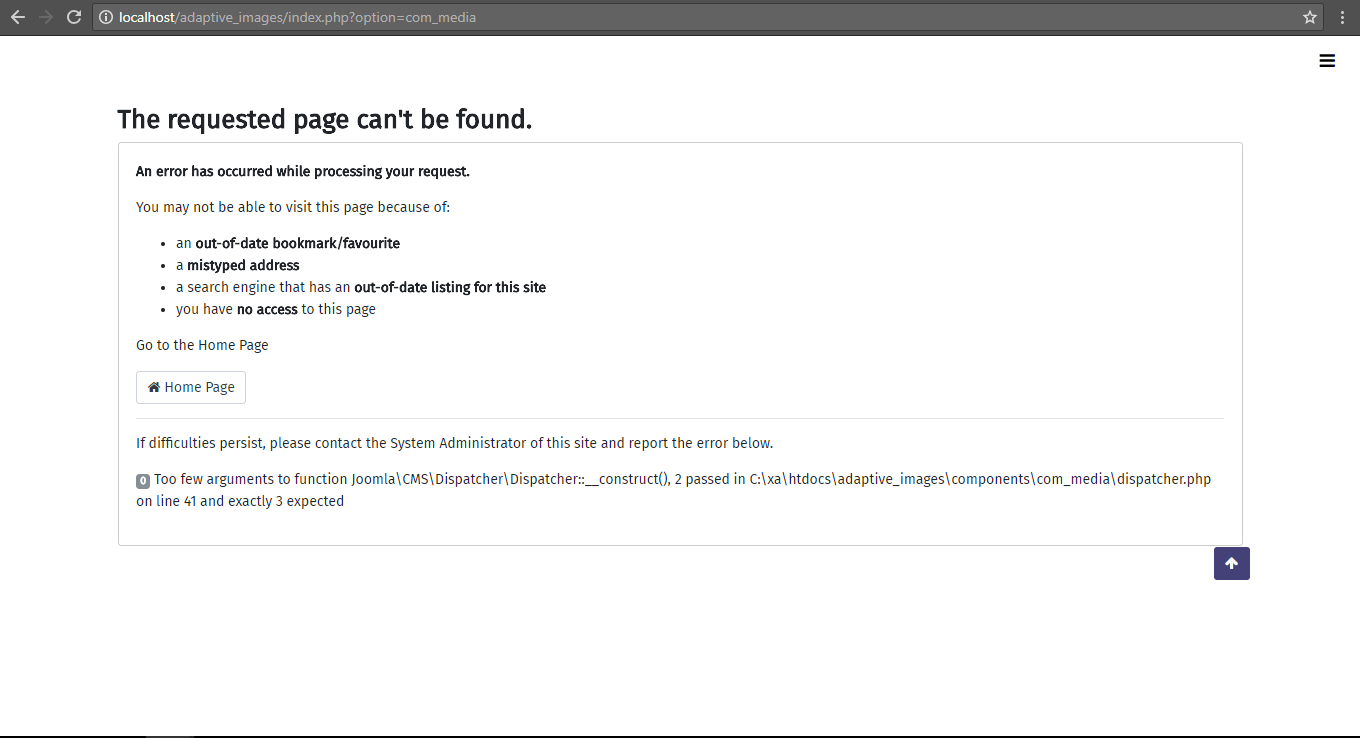Open the site hamburger menu
The width and height of the screenshot is (1360, 738).
(x=1327, y=61)
